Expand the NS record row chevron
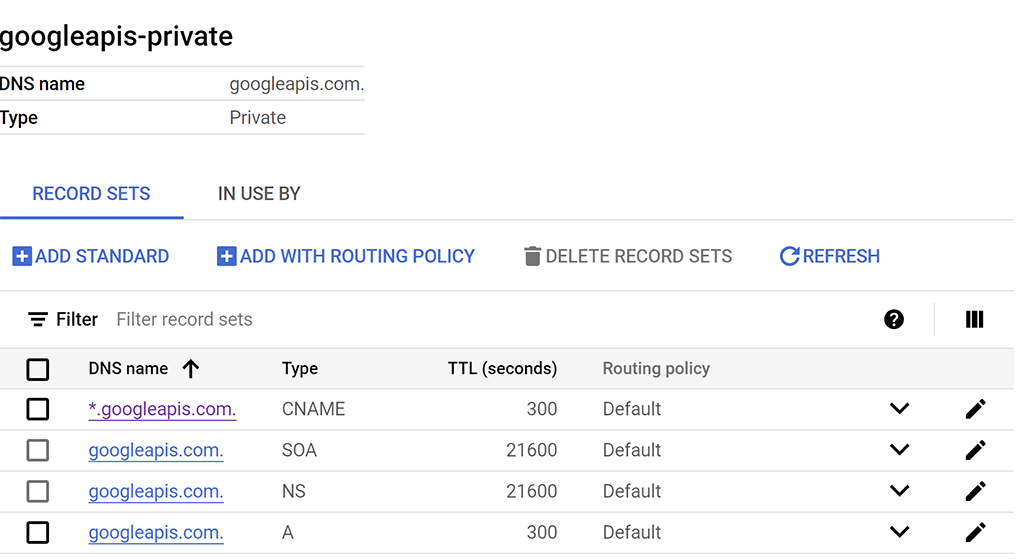Image resolution: width=1020 pixels, height=559 pixels. click(x=899, y=491)
